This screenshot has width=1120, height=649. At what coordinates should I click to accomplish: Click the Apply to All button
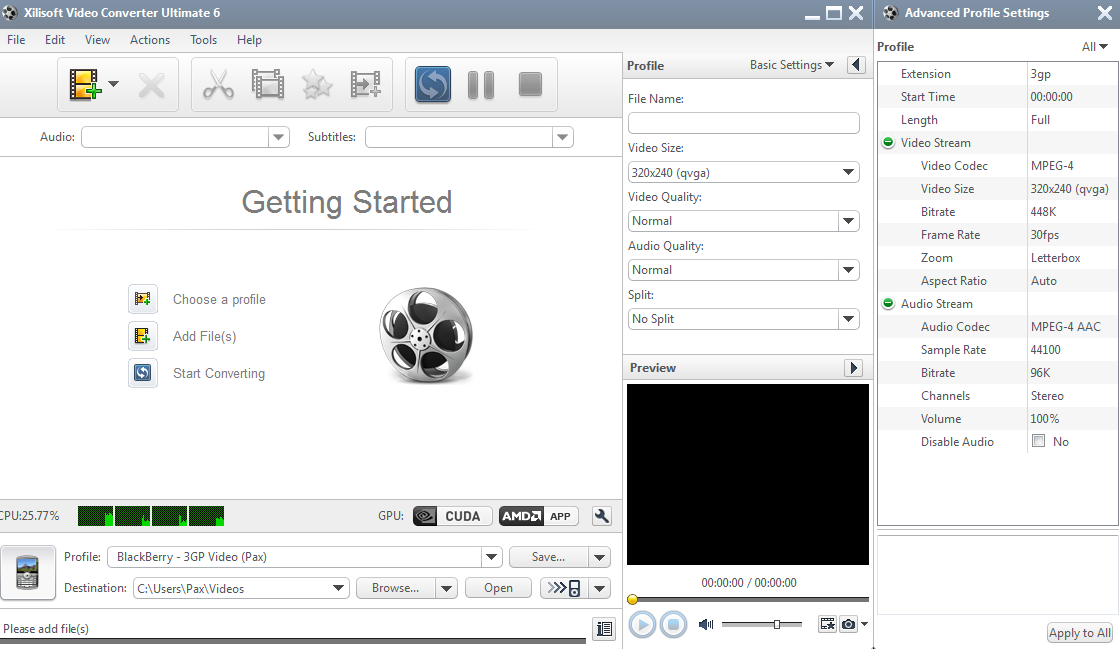pyautogui.click(x=1079, y=633)
